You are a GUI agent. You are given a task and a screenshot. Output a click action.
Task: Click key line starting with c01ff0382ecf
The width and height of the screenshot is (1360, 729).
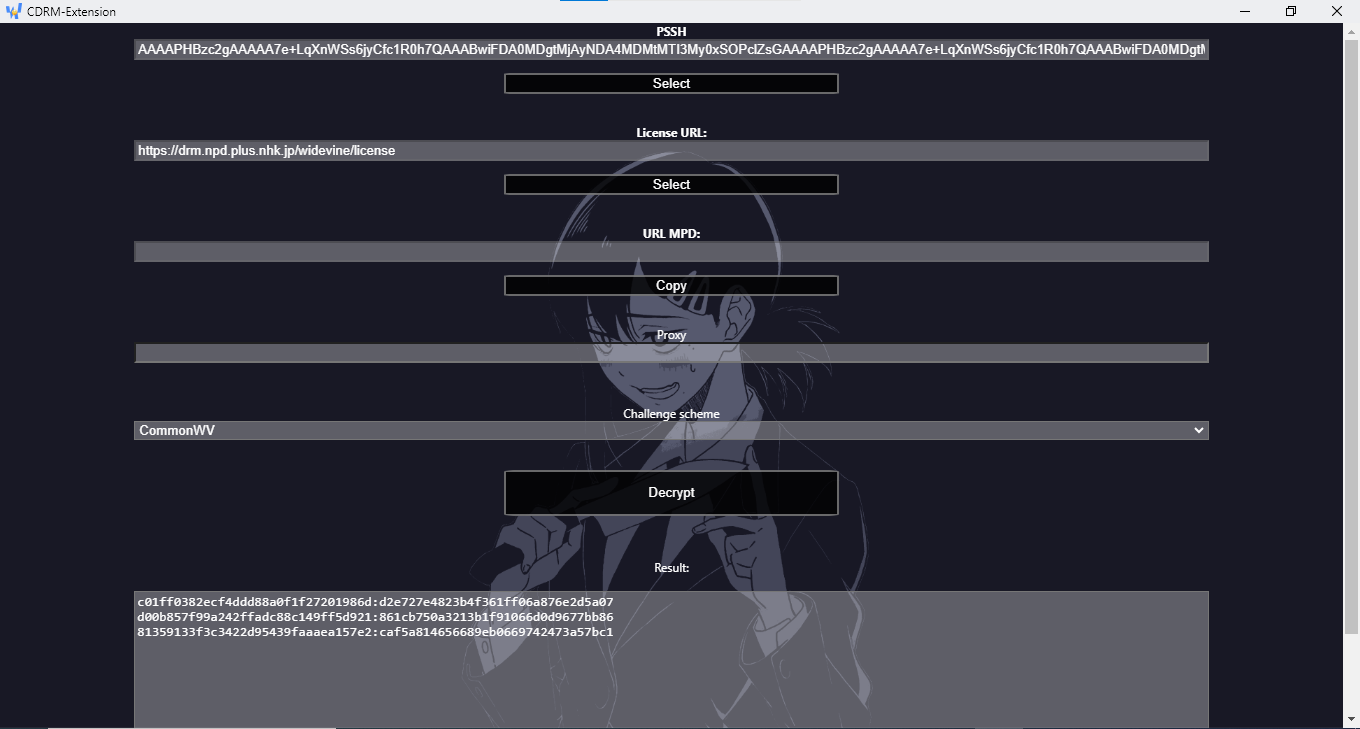click(375, 602)
